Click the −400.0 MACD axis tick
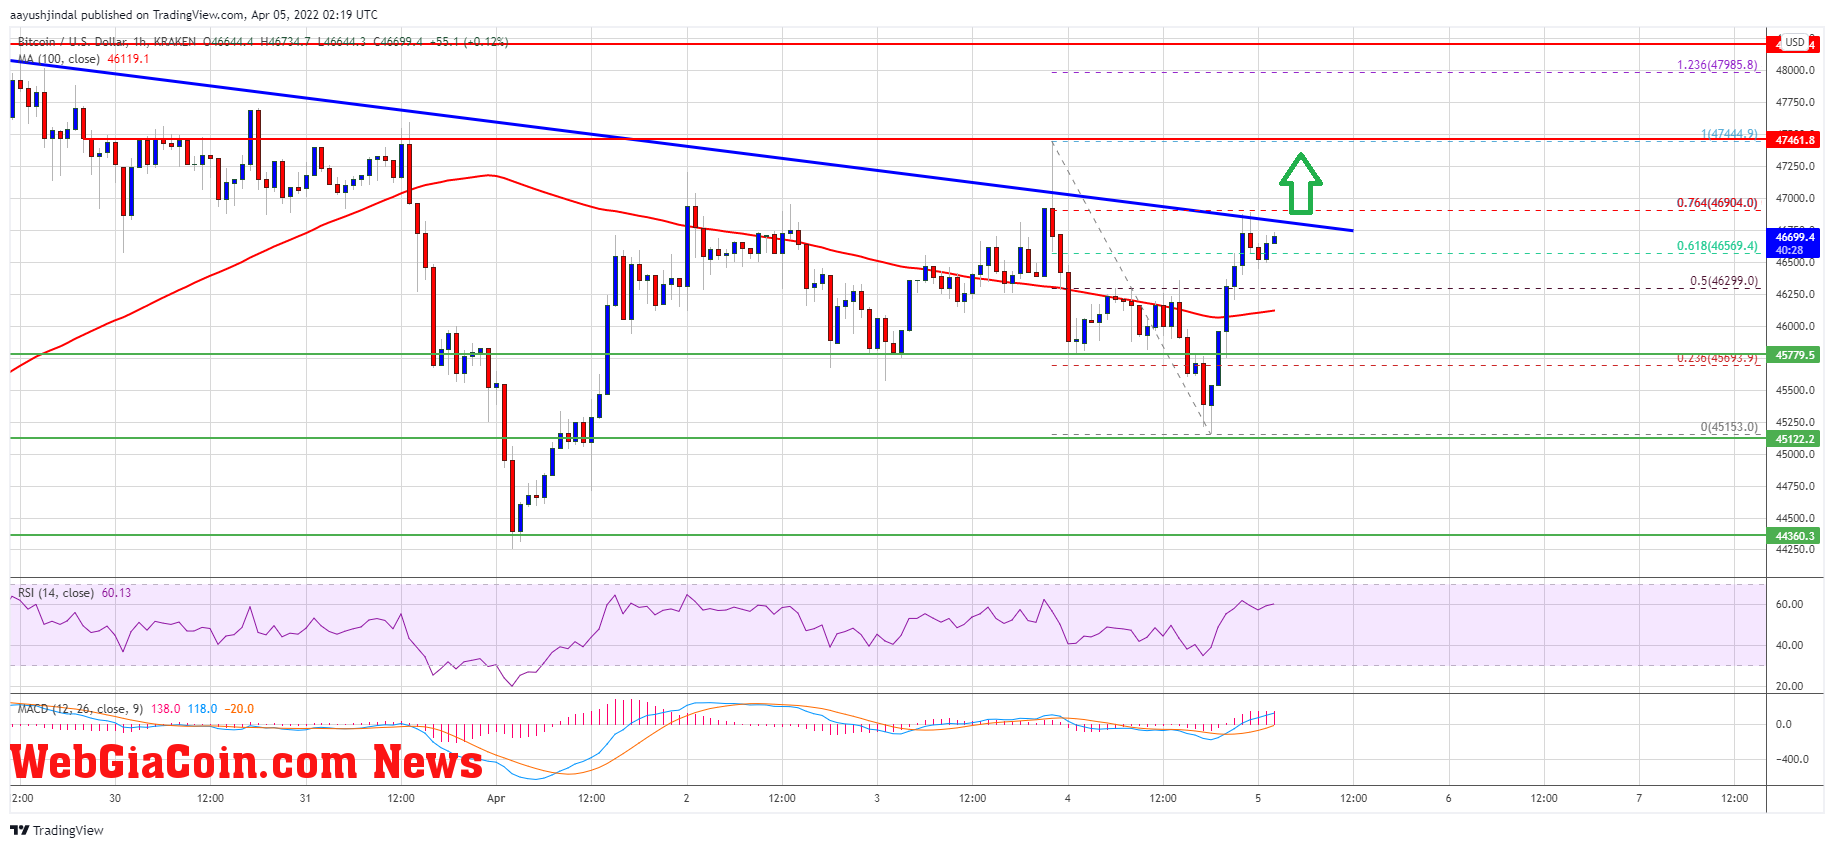1834x848 pixels. coord(1790,759)
